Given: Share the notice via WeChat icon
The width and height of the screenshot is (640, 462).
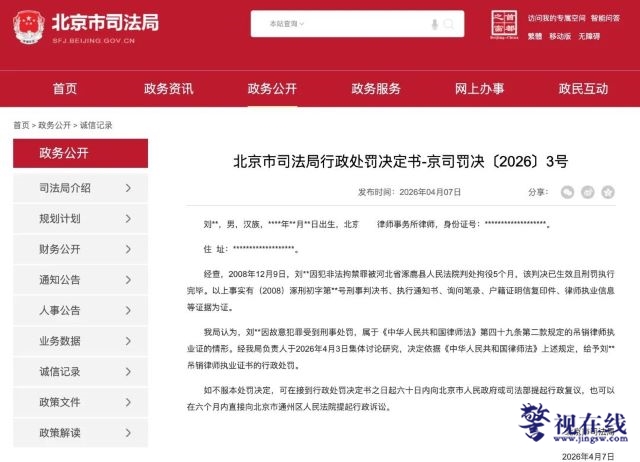Looking at the screenshot, I should click(x=567, y=192).
